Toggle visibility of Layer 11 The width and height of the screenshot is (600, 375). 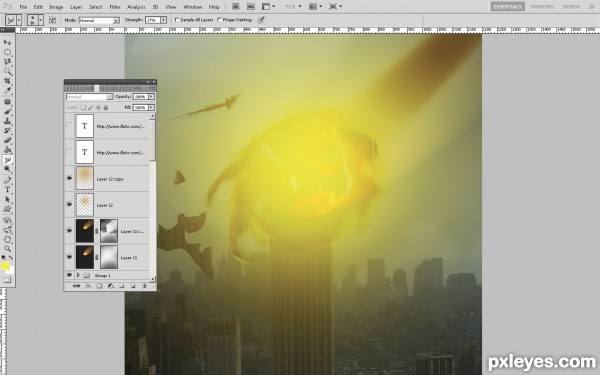pos(69,257)
